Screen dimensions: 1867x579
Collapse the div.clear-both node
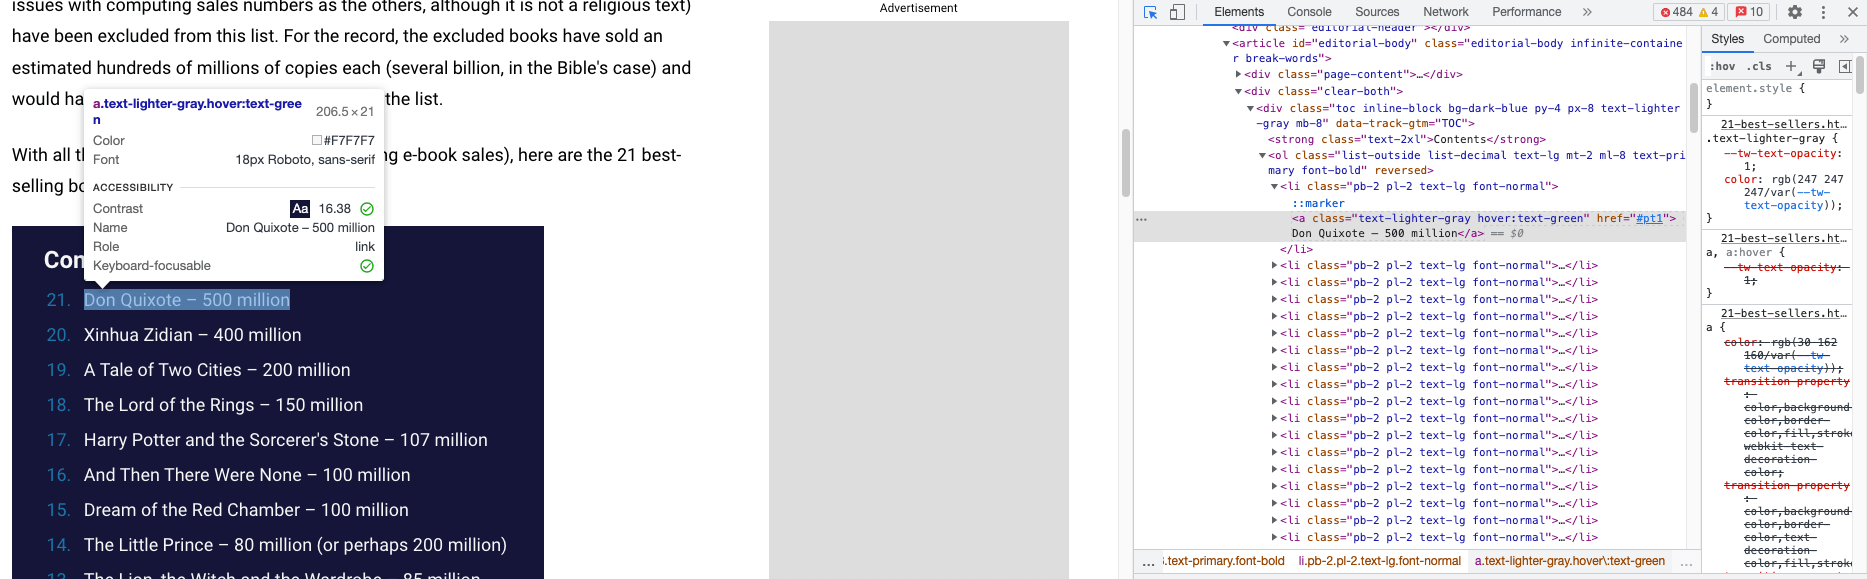pyautogui.click(x=1238, y=91)
